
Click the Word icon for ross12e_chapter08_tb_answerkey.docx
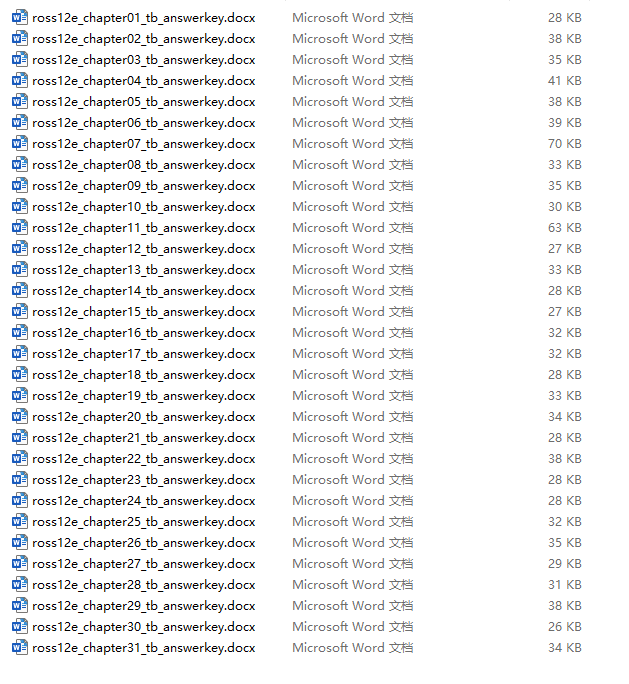pyautogui.click(x=20, y=165)
